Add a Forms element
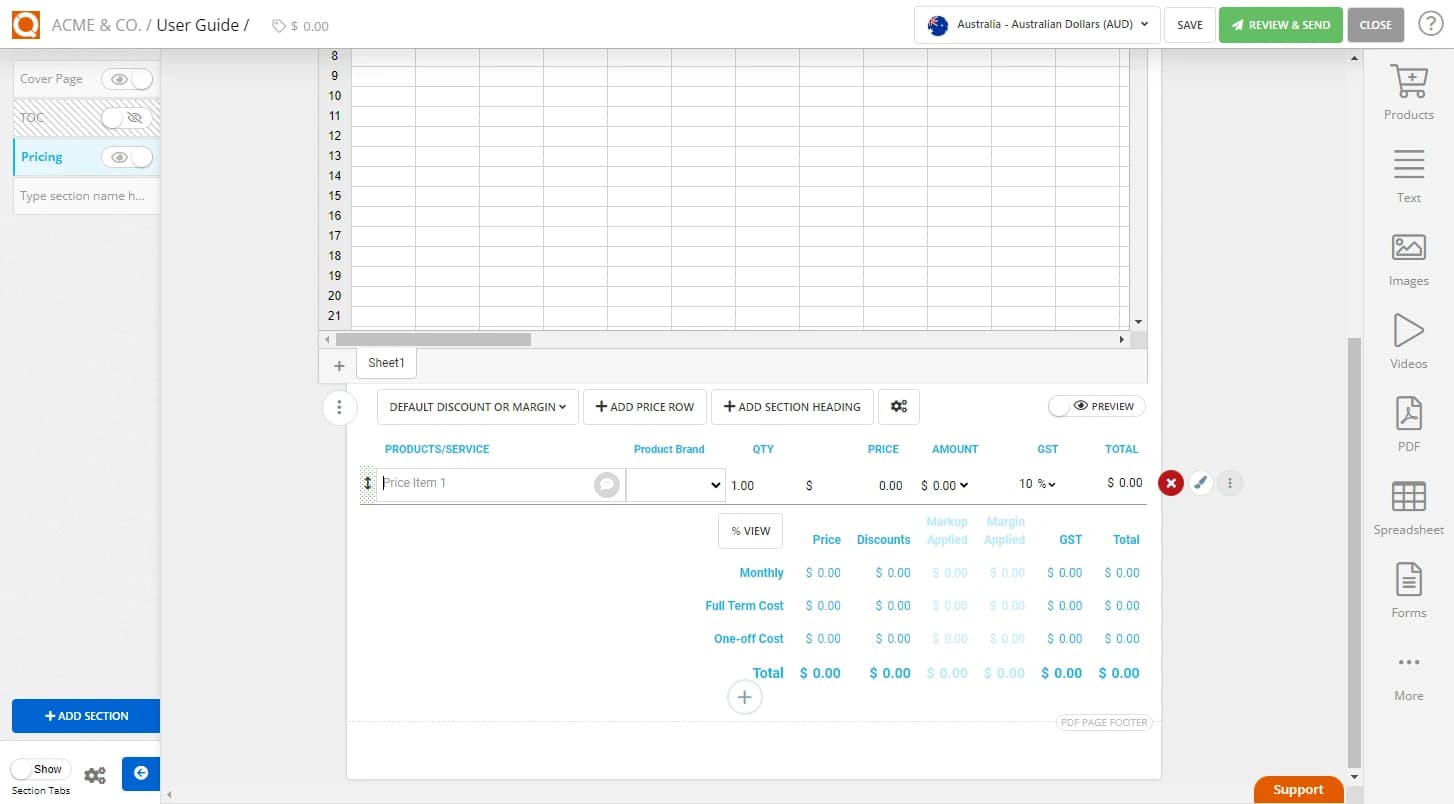The image size is (1454, 804). point(1408,590)
